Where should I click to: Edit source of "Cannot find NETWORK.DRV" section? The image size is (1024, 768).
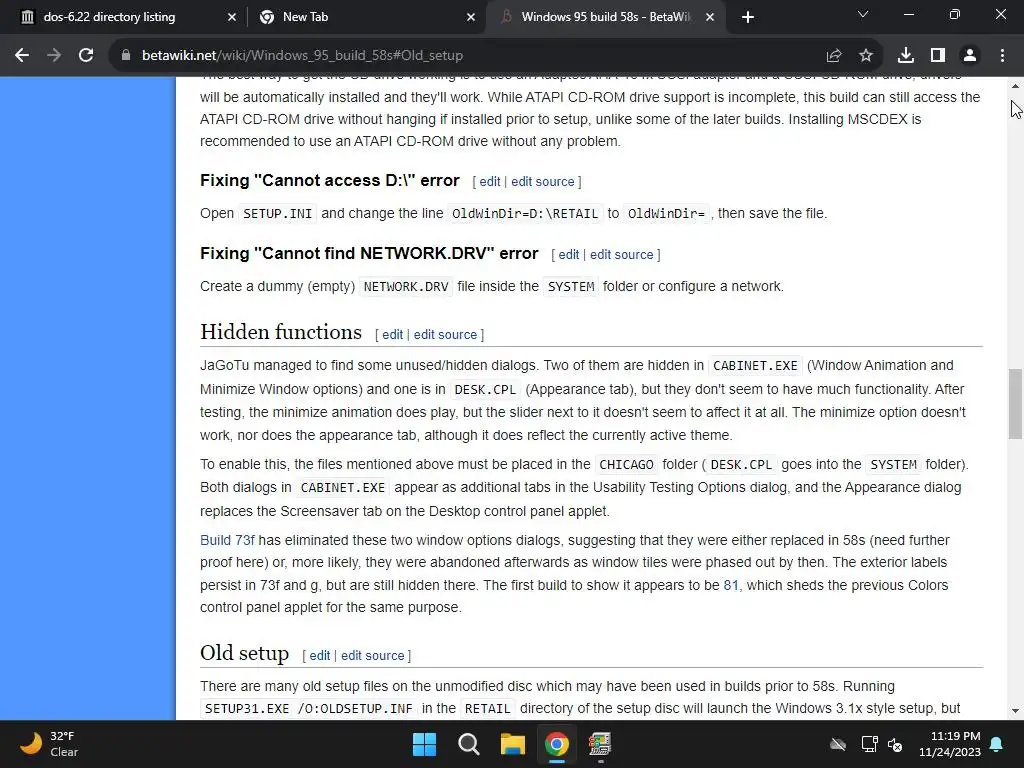pos(622,255)
